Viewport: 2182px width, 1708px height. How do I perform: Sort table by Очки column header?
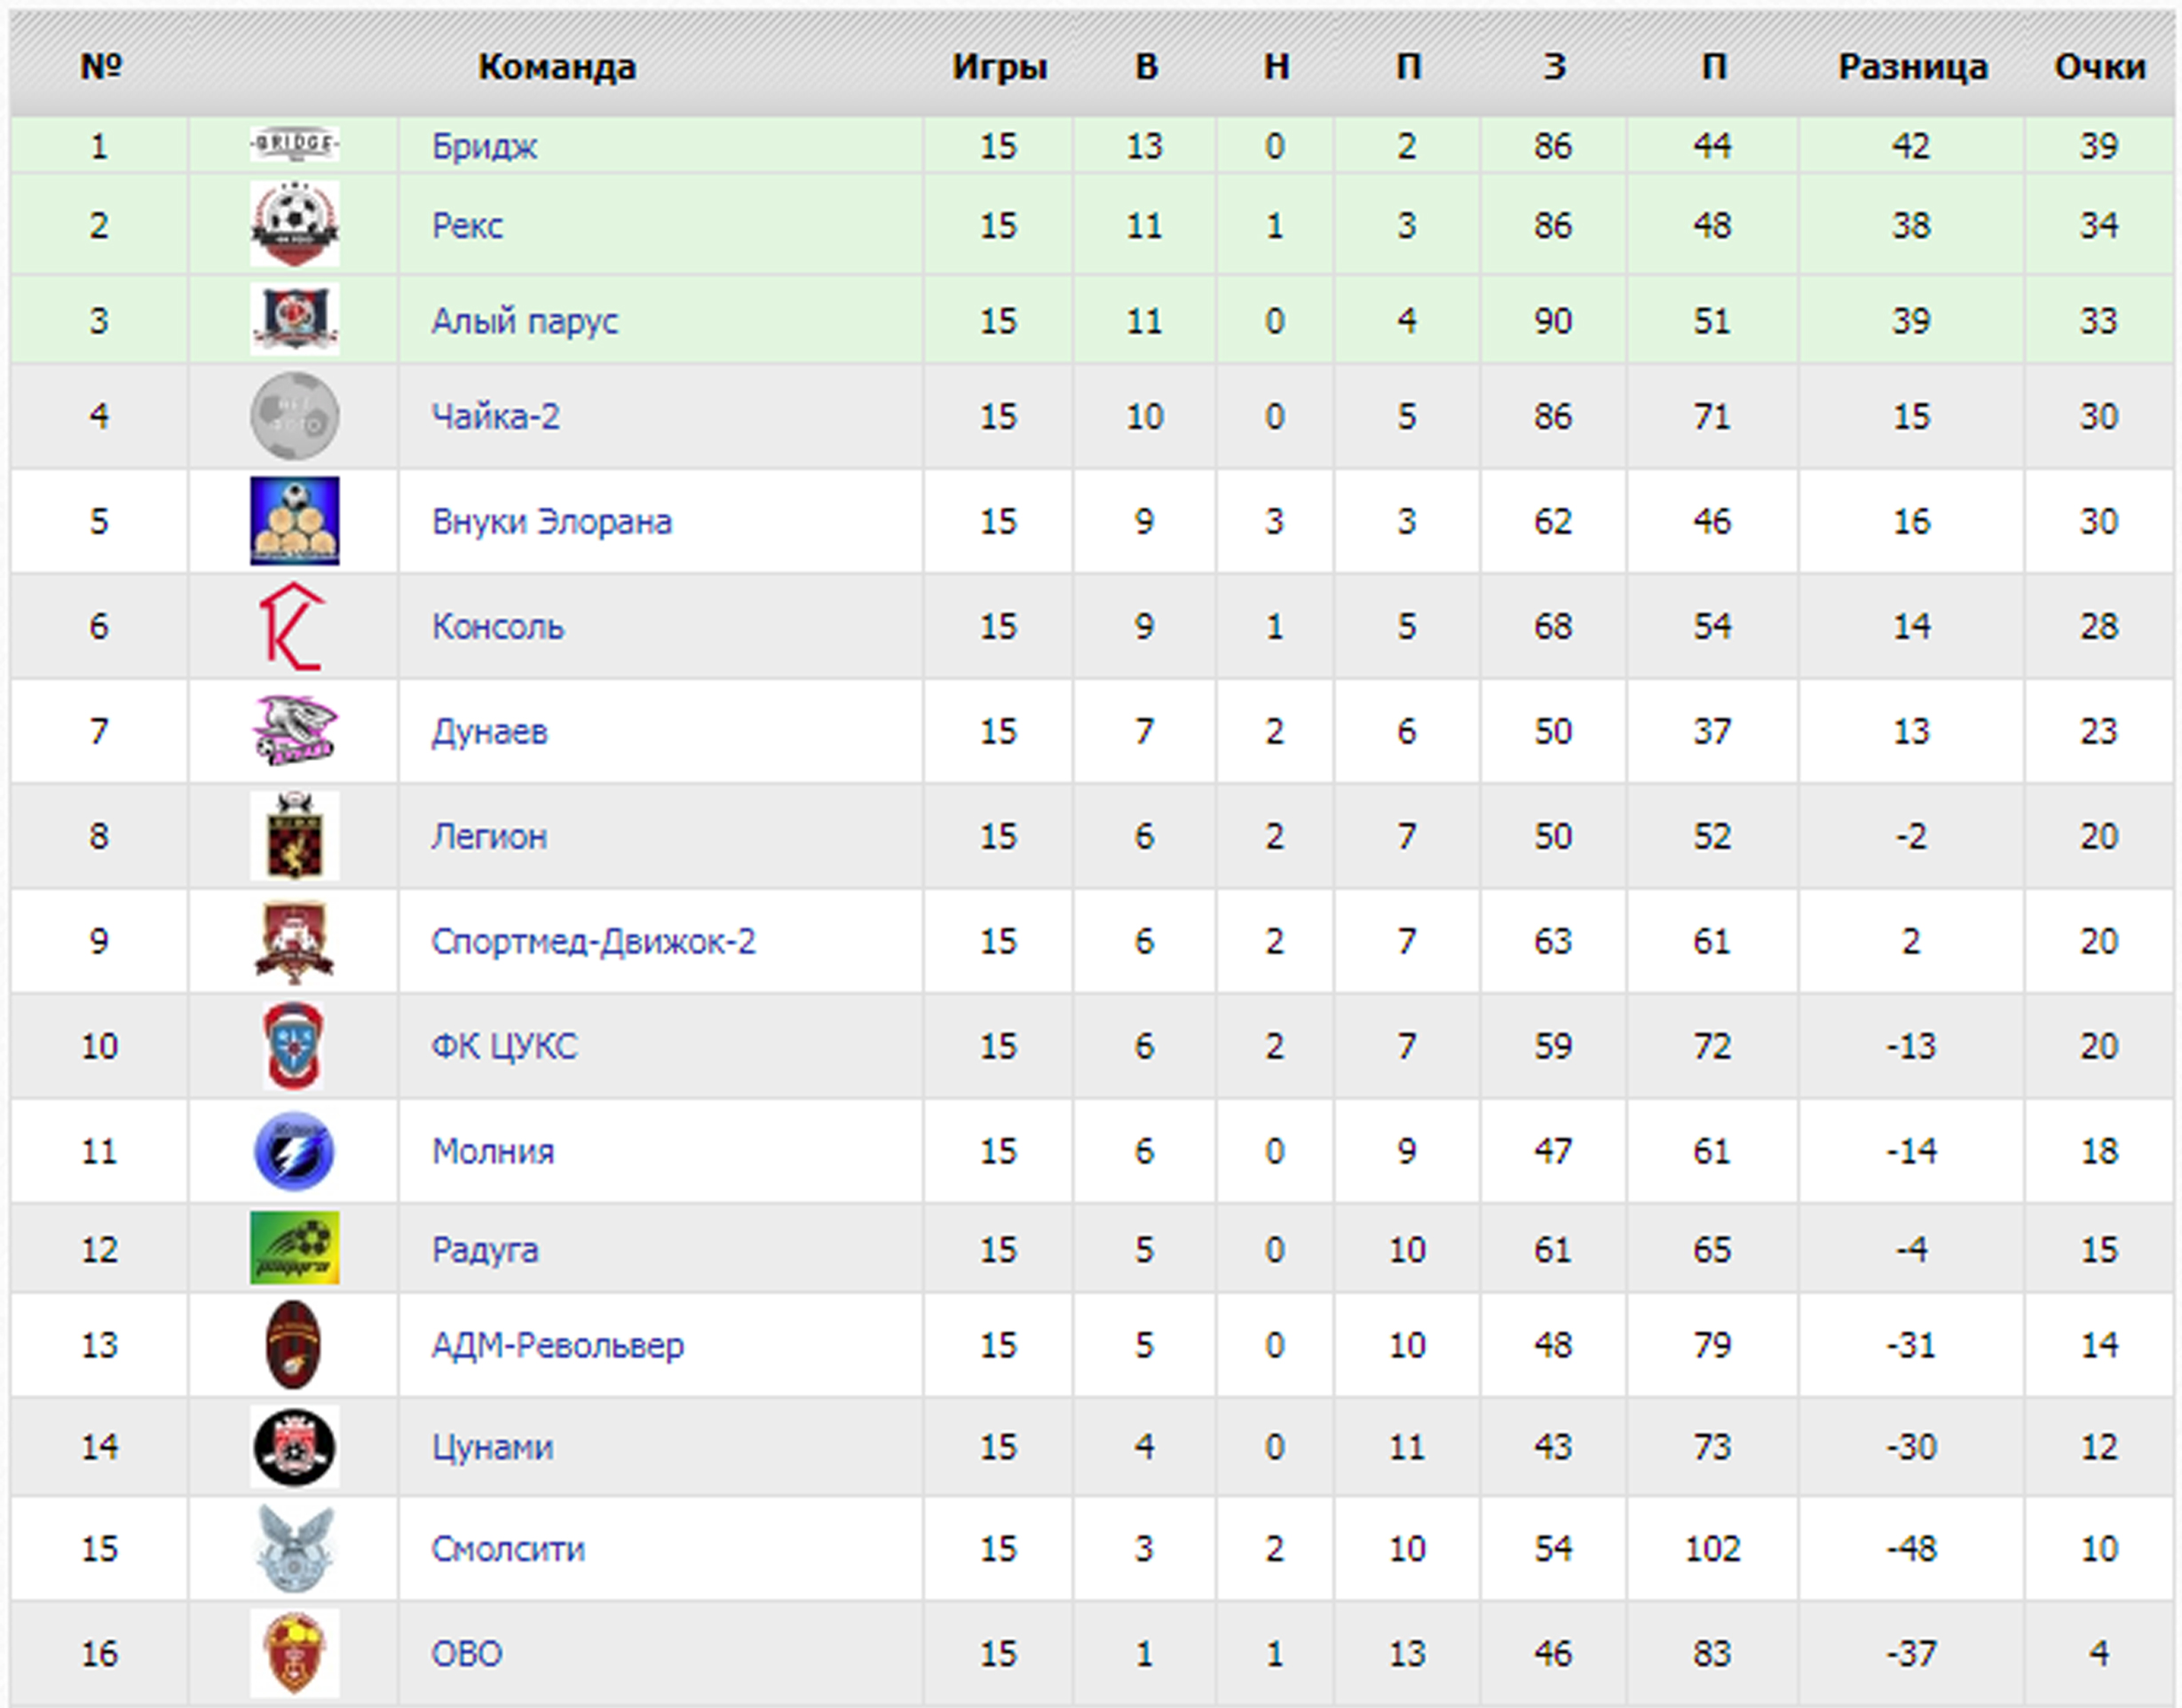click(x=2099, y=66)
